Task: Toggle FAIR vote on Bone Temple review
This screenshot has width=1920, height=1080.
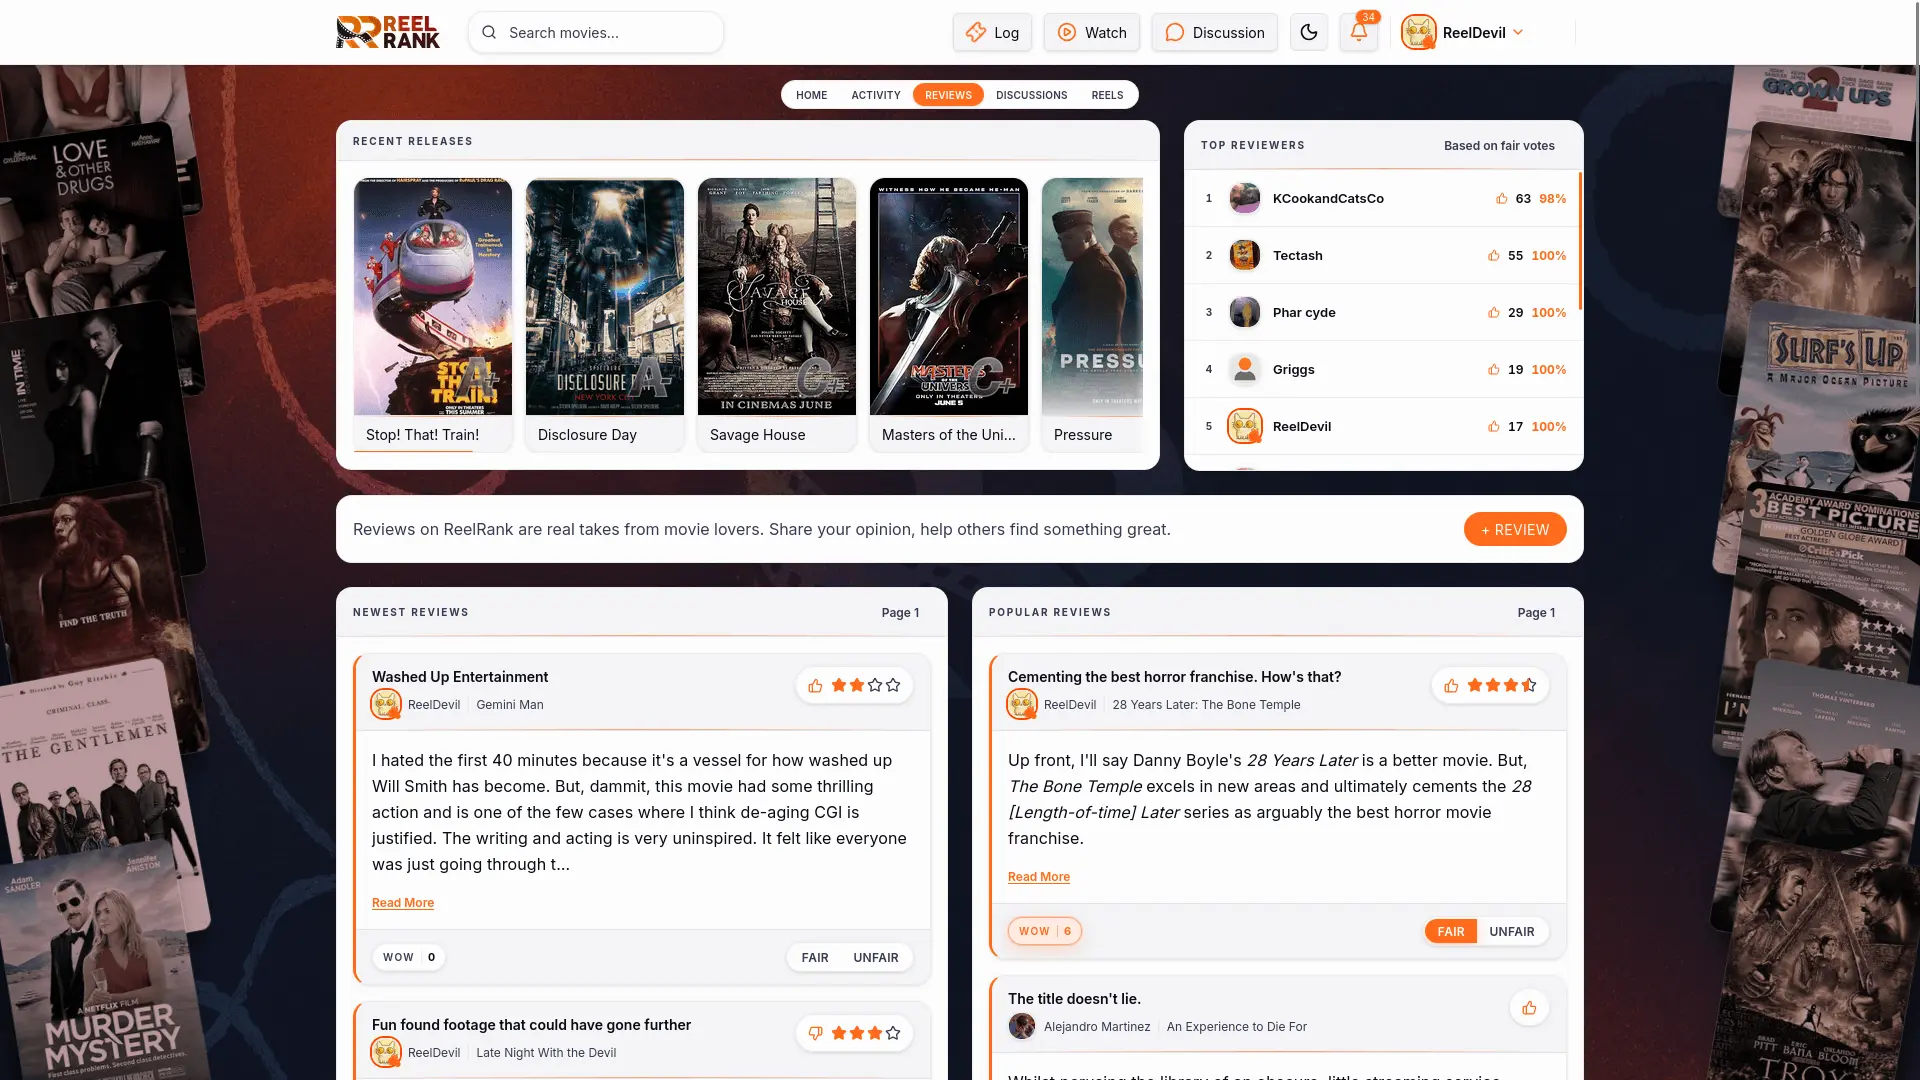Action: click(1451, 931)
